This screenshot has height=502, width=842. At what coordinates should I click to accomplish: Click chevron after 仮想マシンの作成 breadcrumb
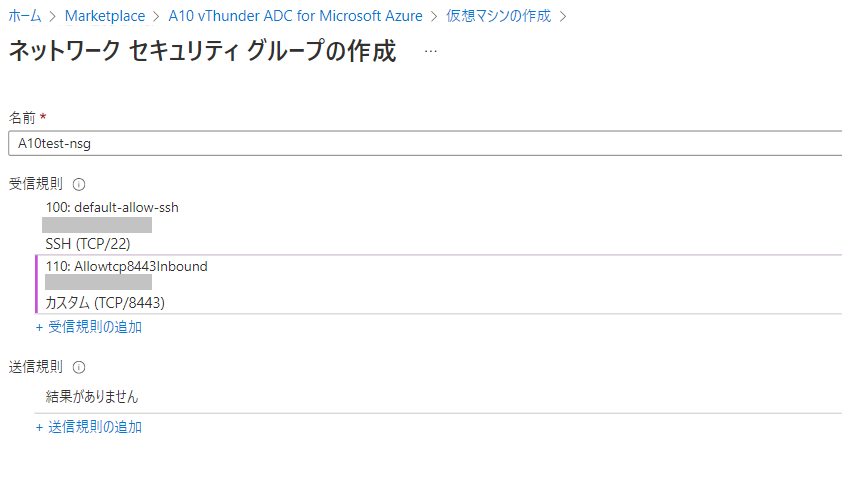pos(563,16)
